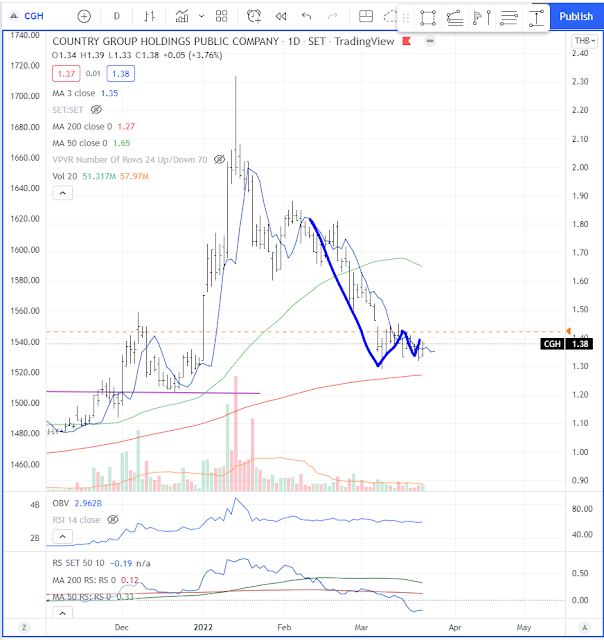Click the red flag next to chart title

point(406,41)
